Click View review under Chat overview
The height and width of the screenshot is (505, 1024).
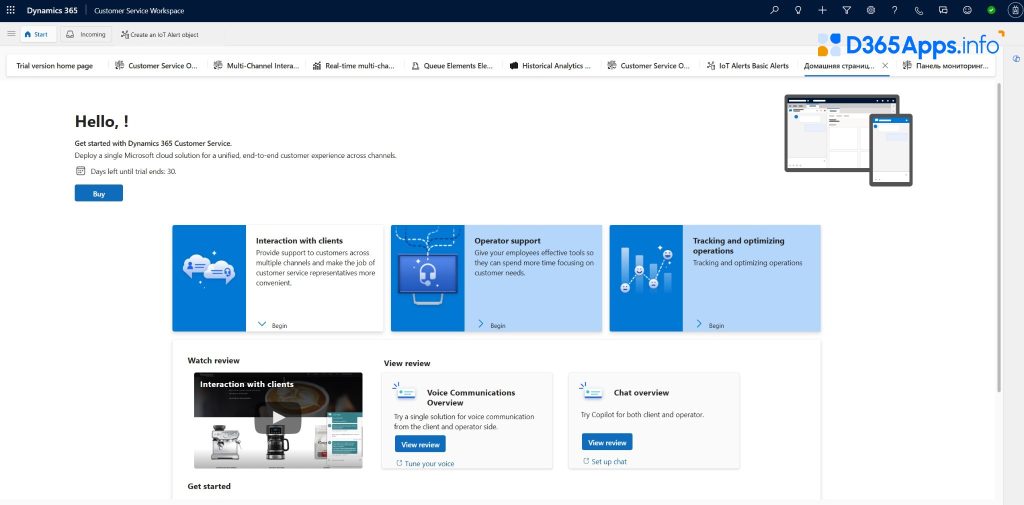pos(607,442)
